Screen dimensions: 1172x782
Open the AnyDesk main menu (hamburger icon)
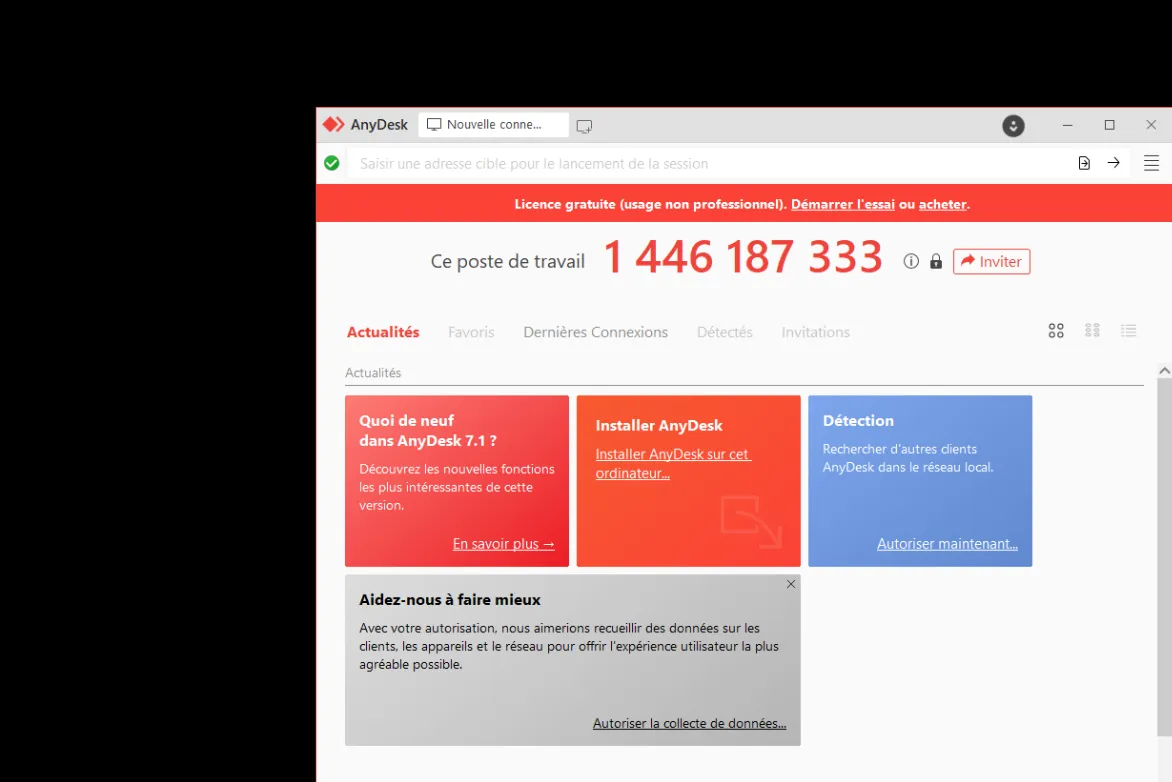tap(1151, 162)
